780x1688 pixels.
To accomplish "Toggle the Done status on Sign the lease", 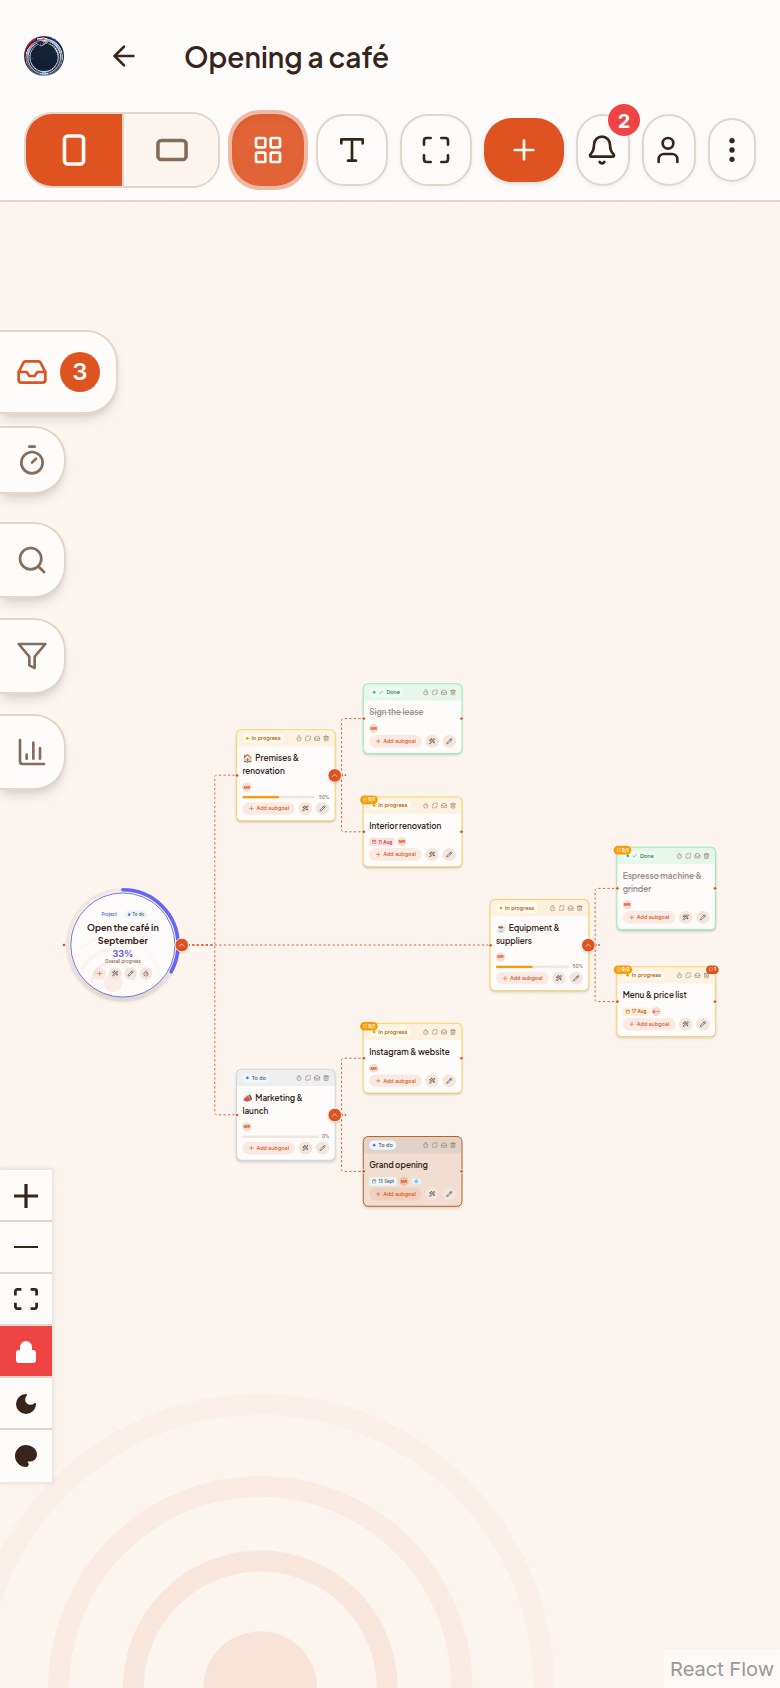I will coord(387,692).
